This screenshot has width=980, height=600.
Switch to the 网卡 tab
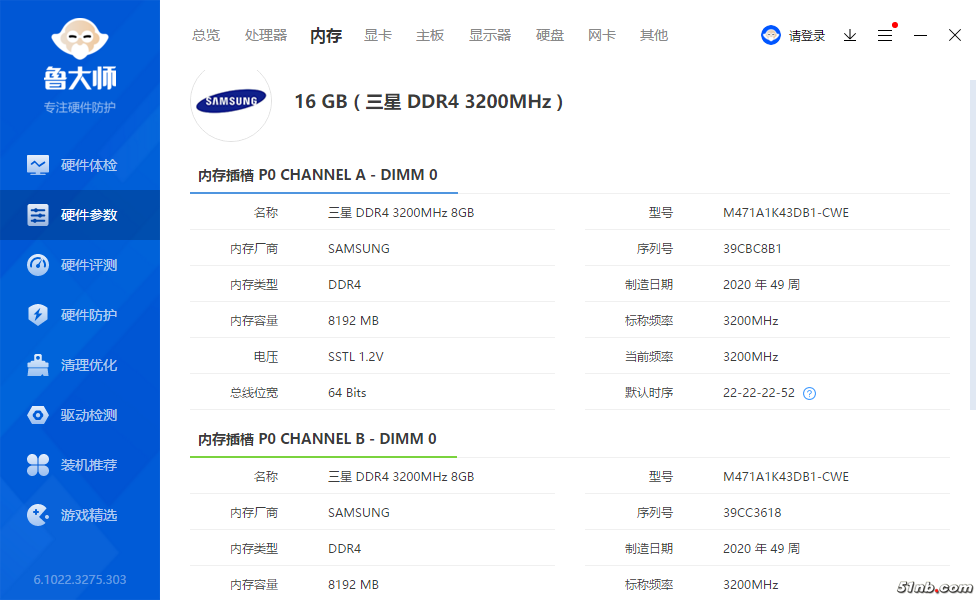point(602,36)
